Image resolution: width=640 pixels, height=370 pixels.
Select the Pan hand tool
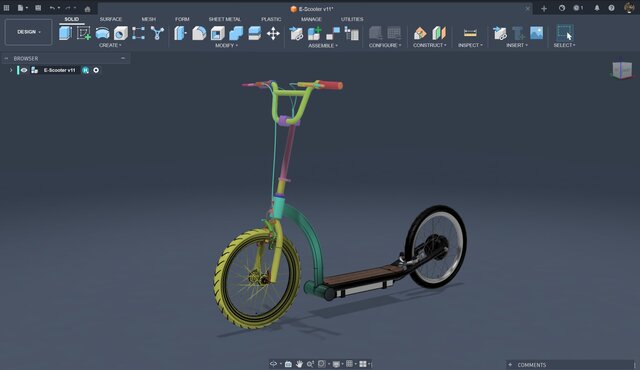click(x=299, y=364)
